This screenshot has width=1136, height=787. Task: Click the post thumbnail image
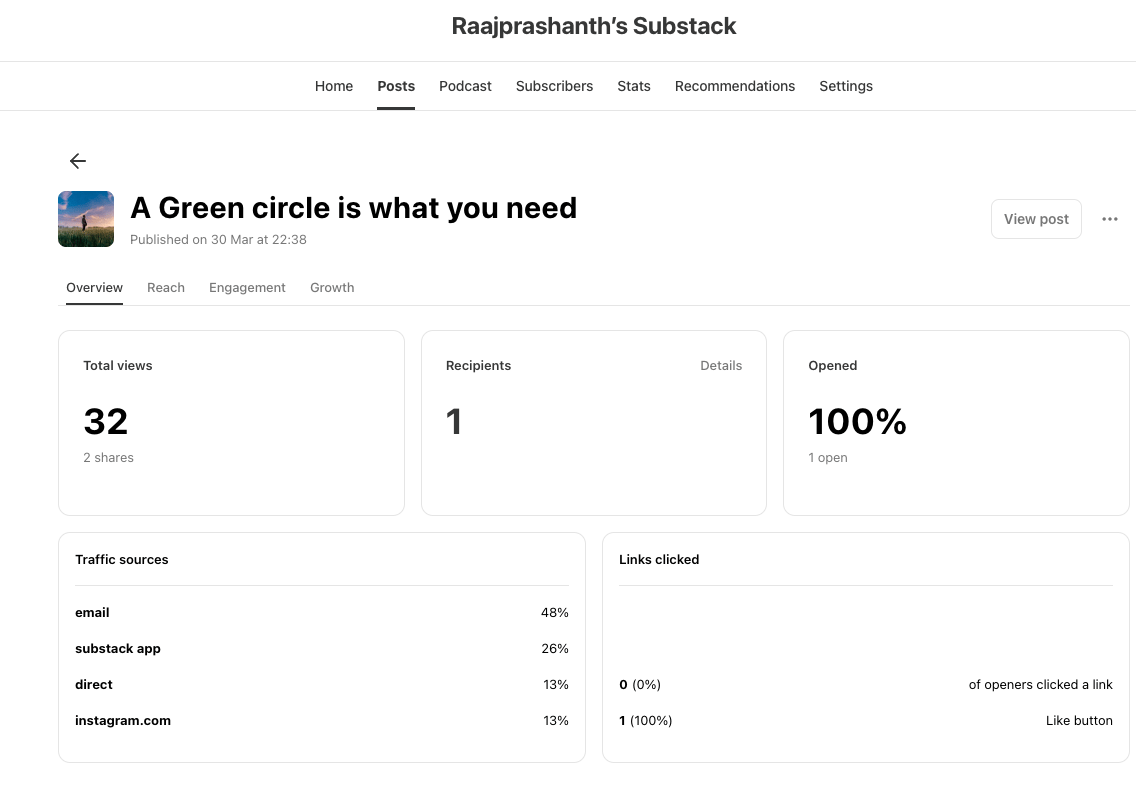point(86,219)
